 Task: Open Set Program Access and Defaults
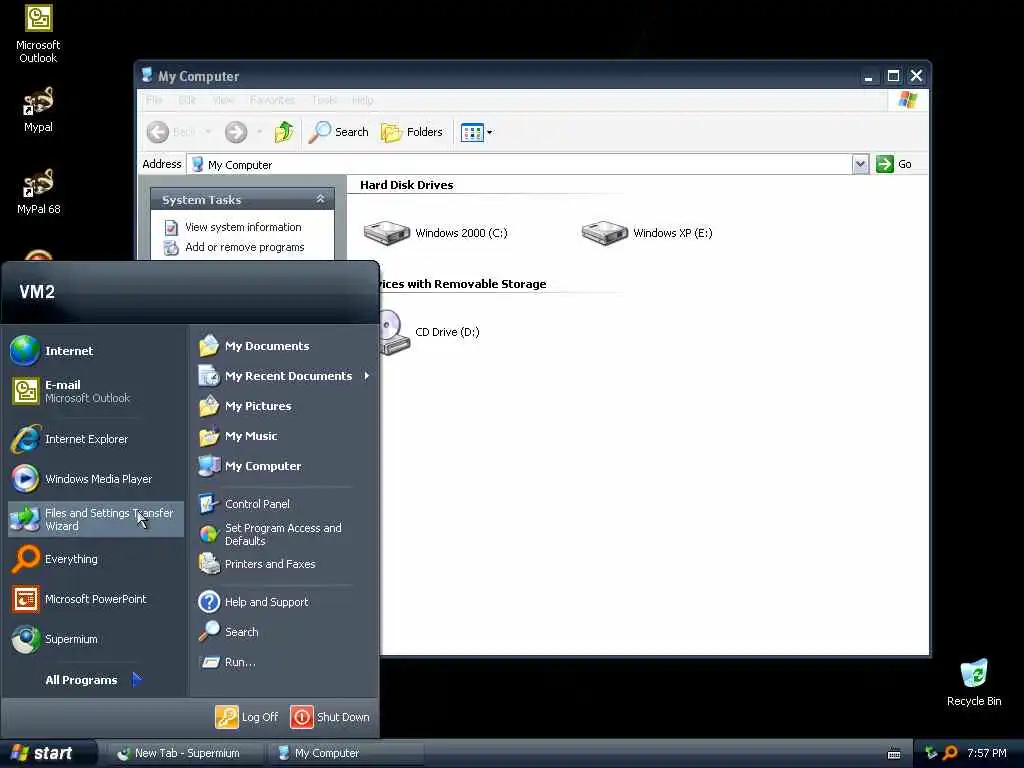[x=283, y=534]
